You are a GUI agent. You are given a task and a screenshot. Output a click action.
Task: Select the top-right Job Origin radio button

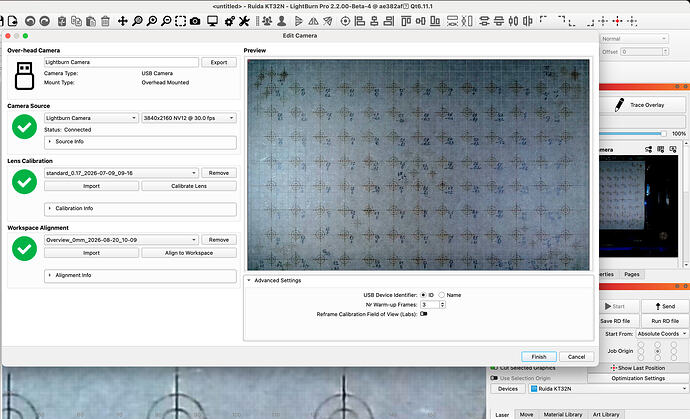tap(674, 345)
